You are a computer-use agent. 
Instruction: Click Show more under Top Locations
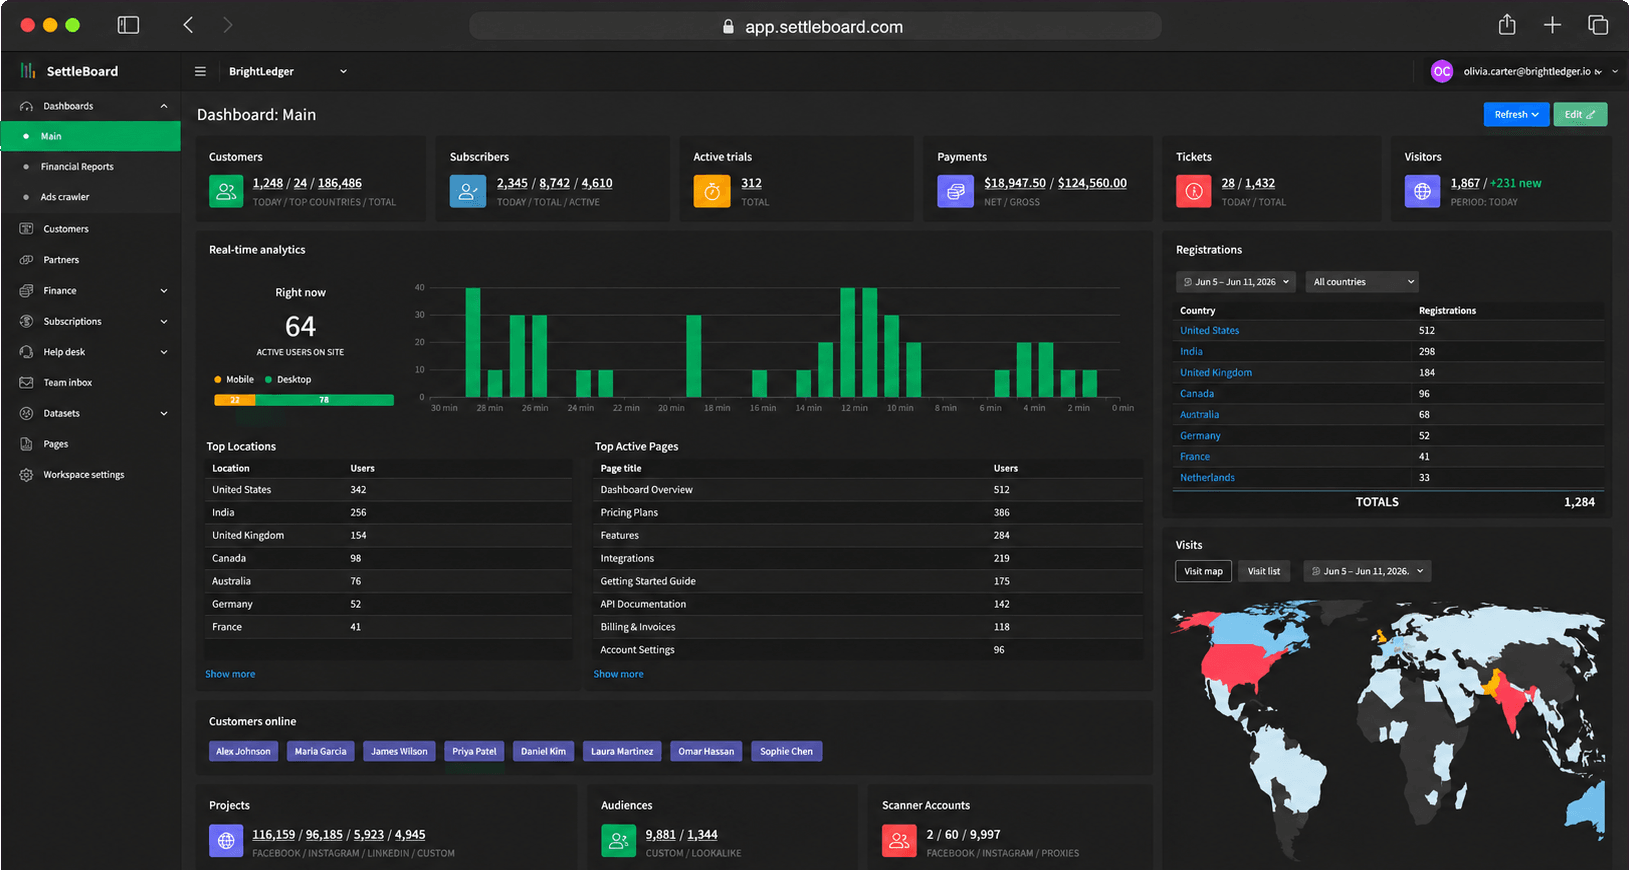pyautogui.click(x=230, y=674)
